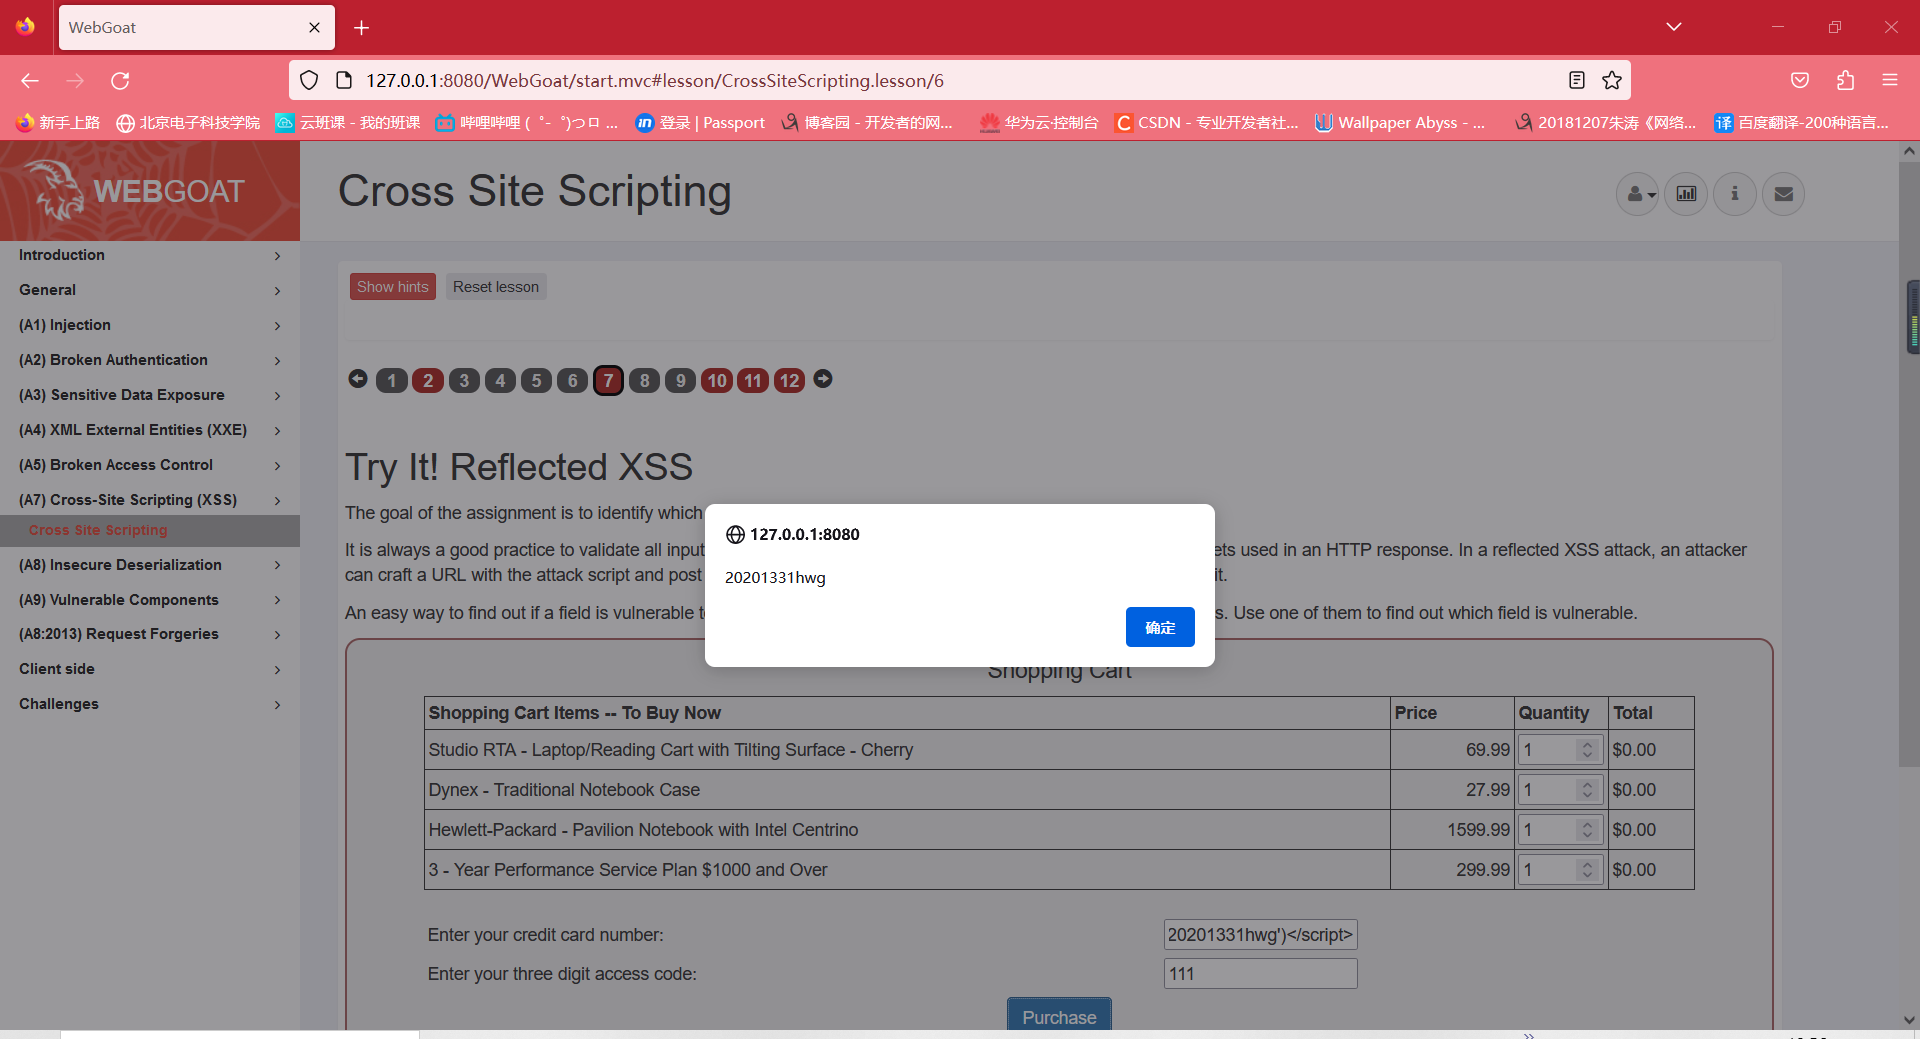Expand the Introduction menu
1920x1039 pixels.
(150, 256)
